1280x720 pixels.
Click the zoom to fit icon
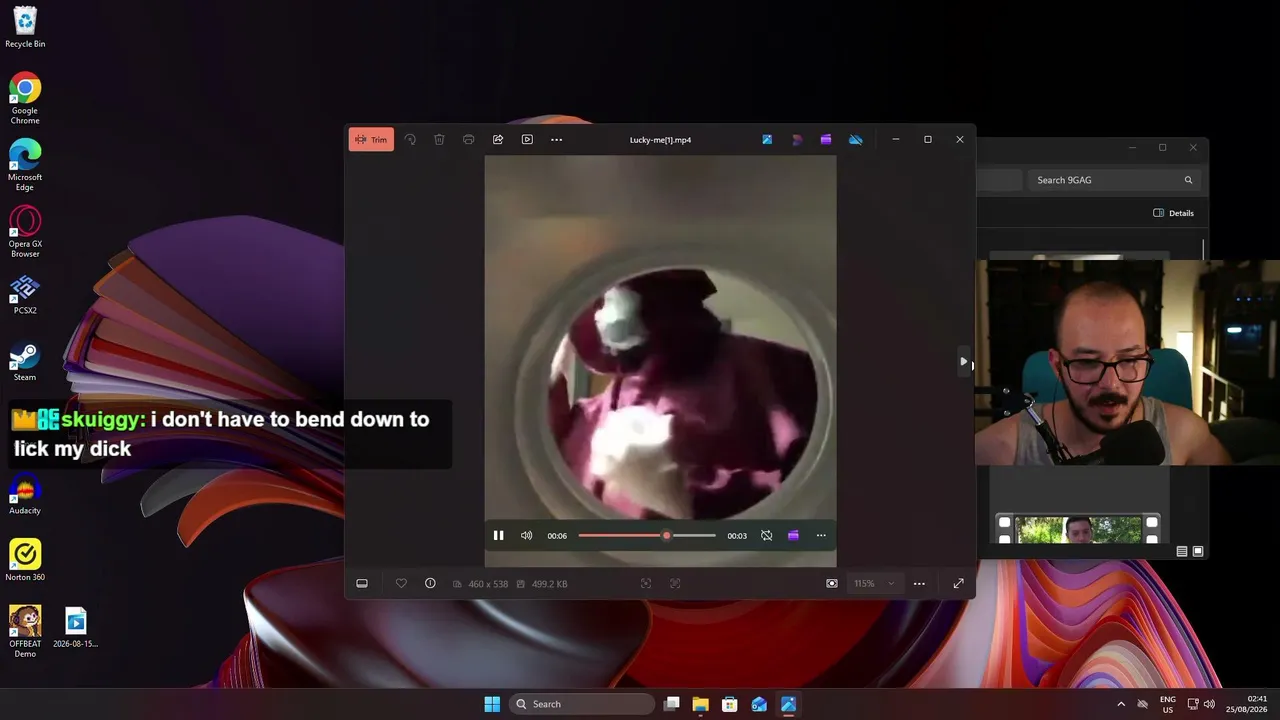click(646, 584)
